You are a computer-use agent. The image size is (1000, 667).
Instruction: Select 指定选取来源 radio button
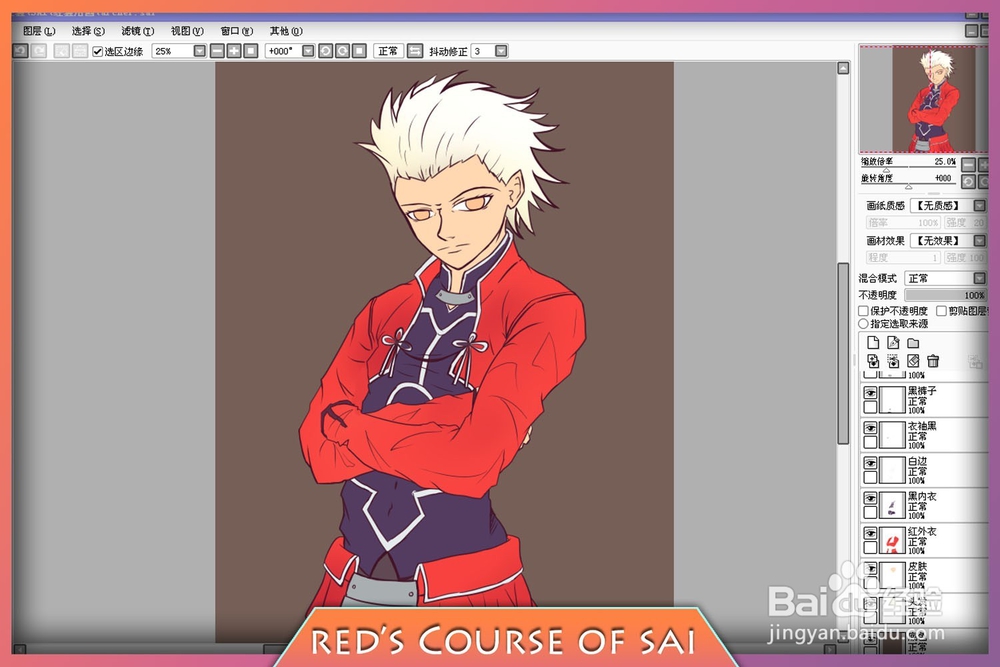coord(864,324)
